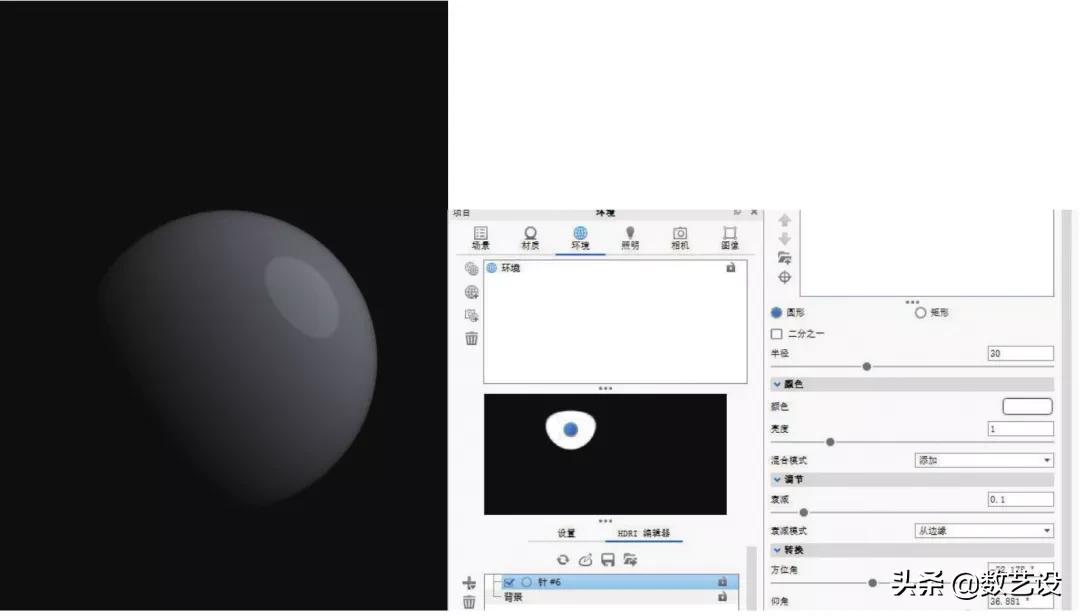Select the 矩形 (rectangle) radio button
Viewport: 1080px width, 616px height.
point(920,312)
